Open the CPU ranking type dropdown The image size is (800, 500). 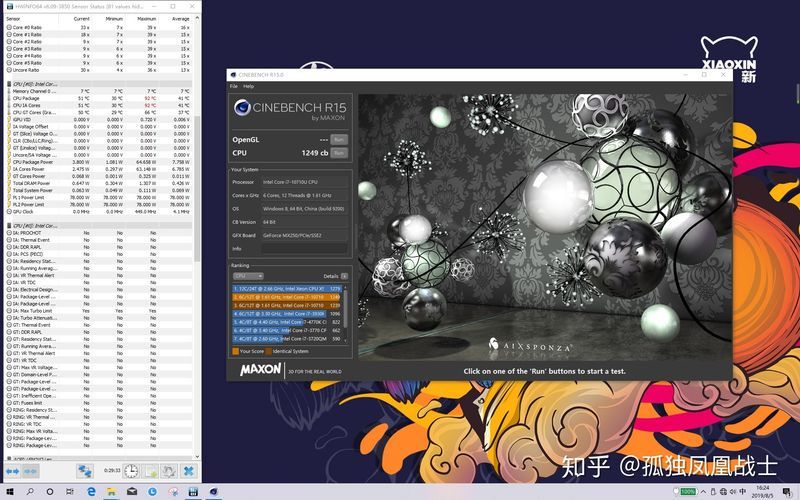(x=248, y=276)
